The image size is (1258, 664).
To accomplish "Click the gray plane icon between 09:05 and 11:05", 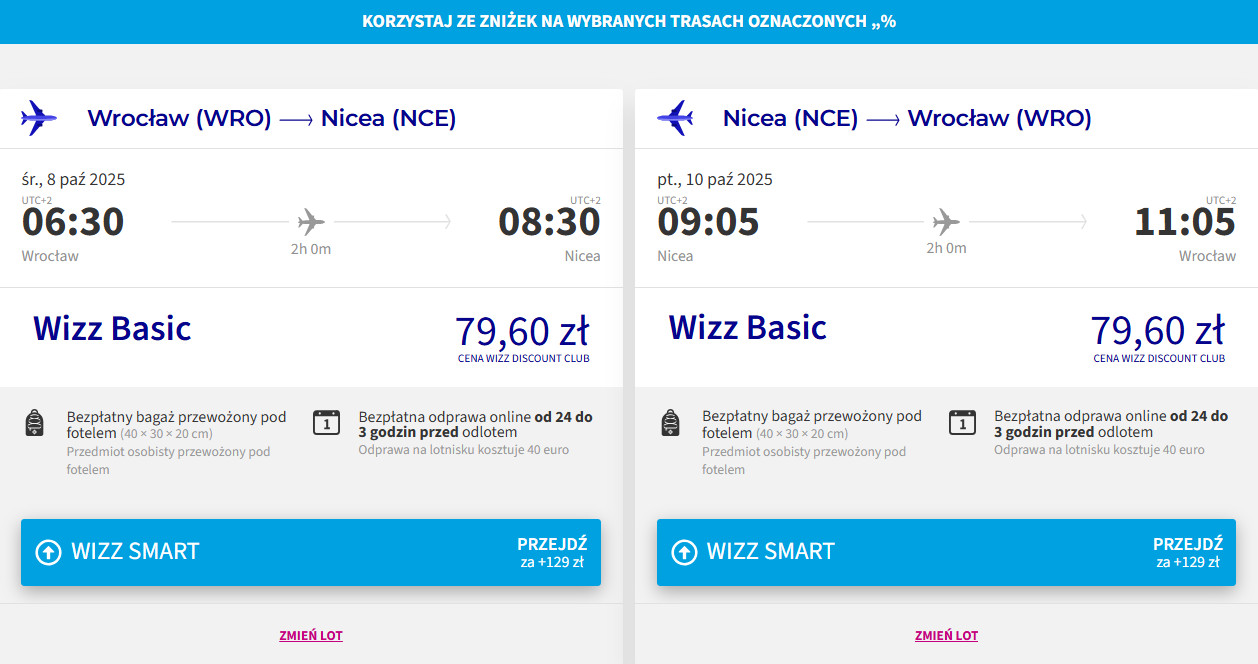I will 946,221.
